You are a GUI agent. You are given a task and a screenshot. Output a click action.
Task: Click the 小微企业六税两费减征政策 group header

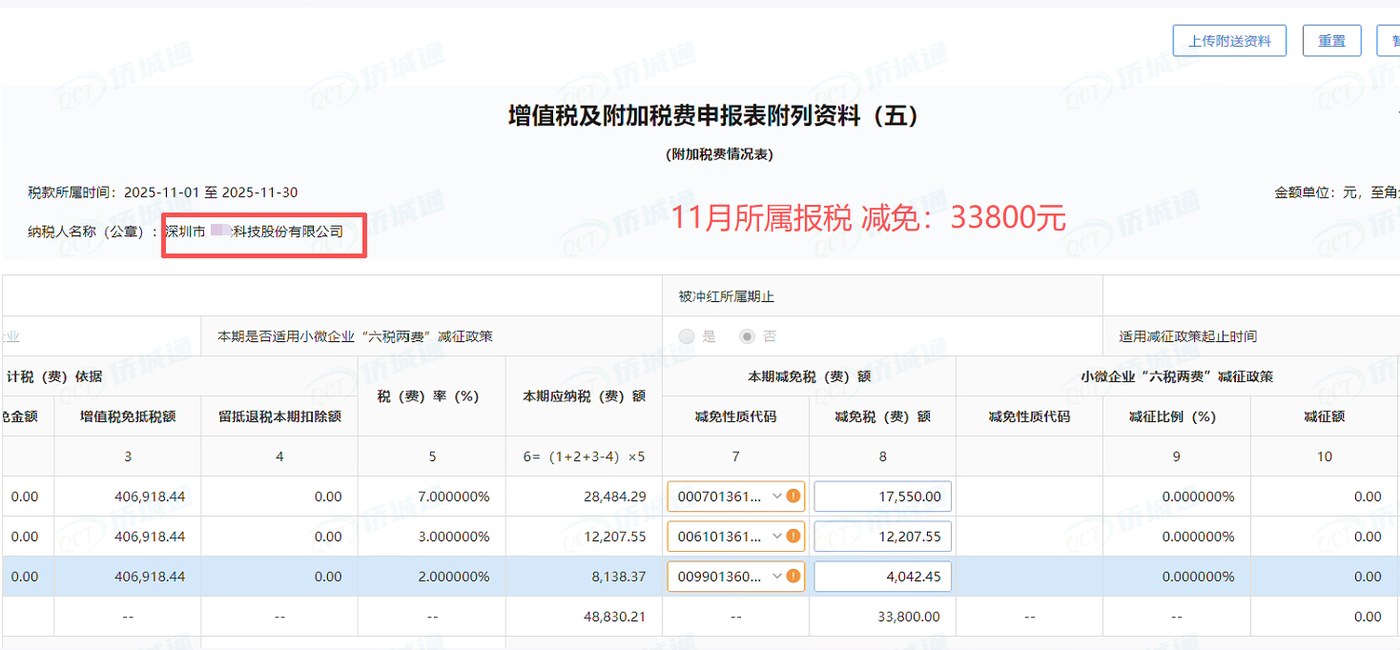pos(1177,376)
